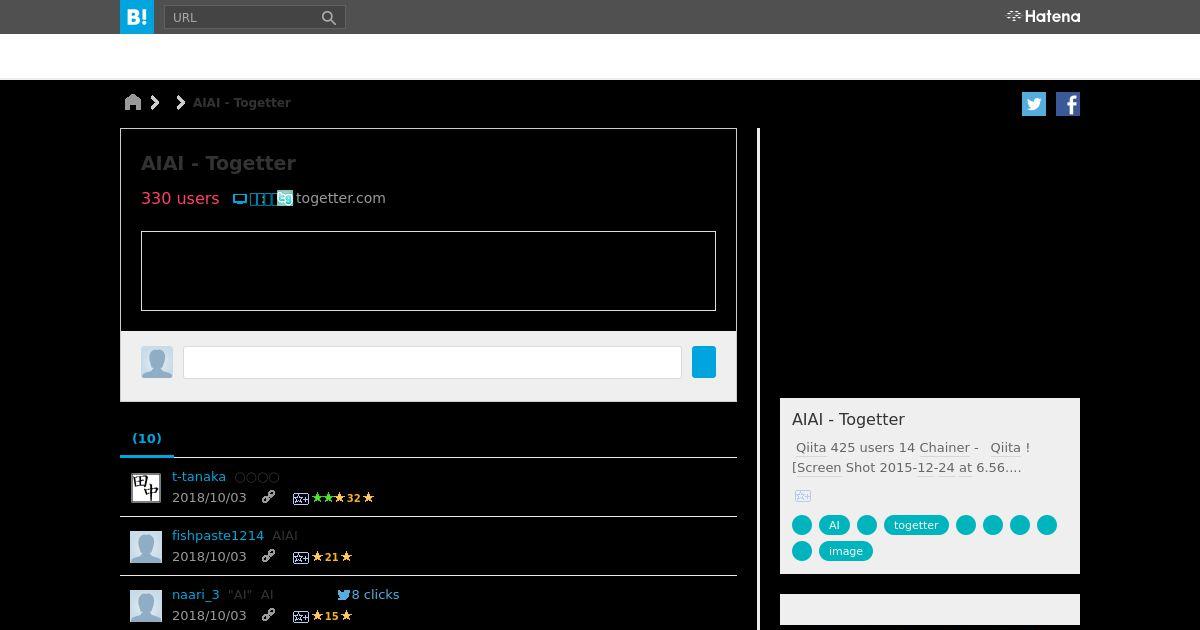Image resolution: width=1200 pixels, height=630 pixels.
Task: Open t-tanaka's avatar image
Action: (146, 488)
